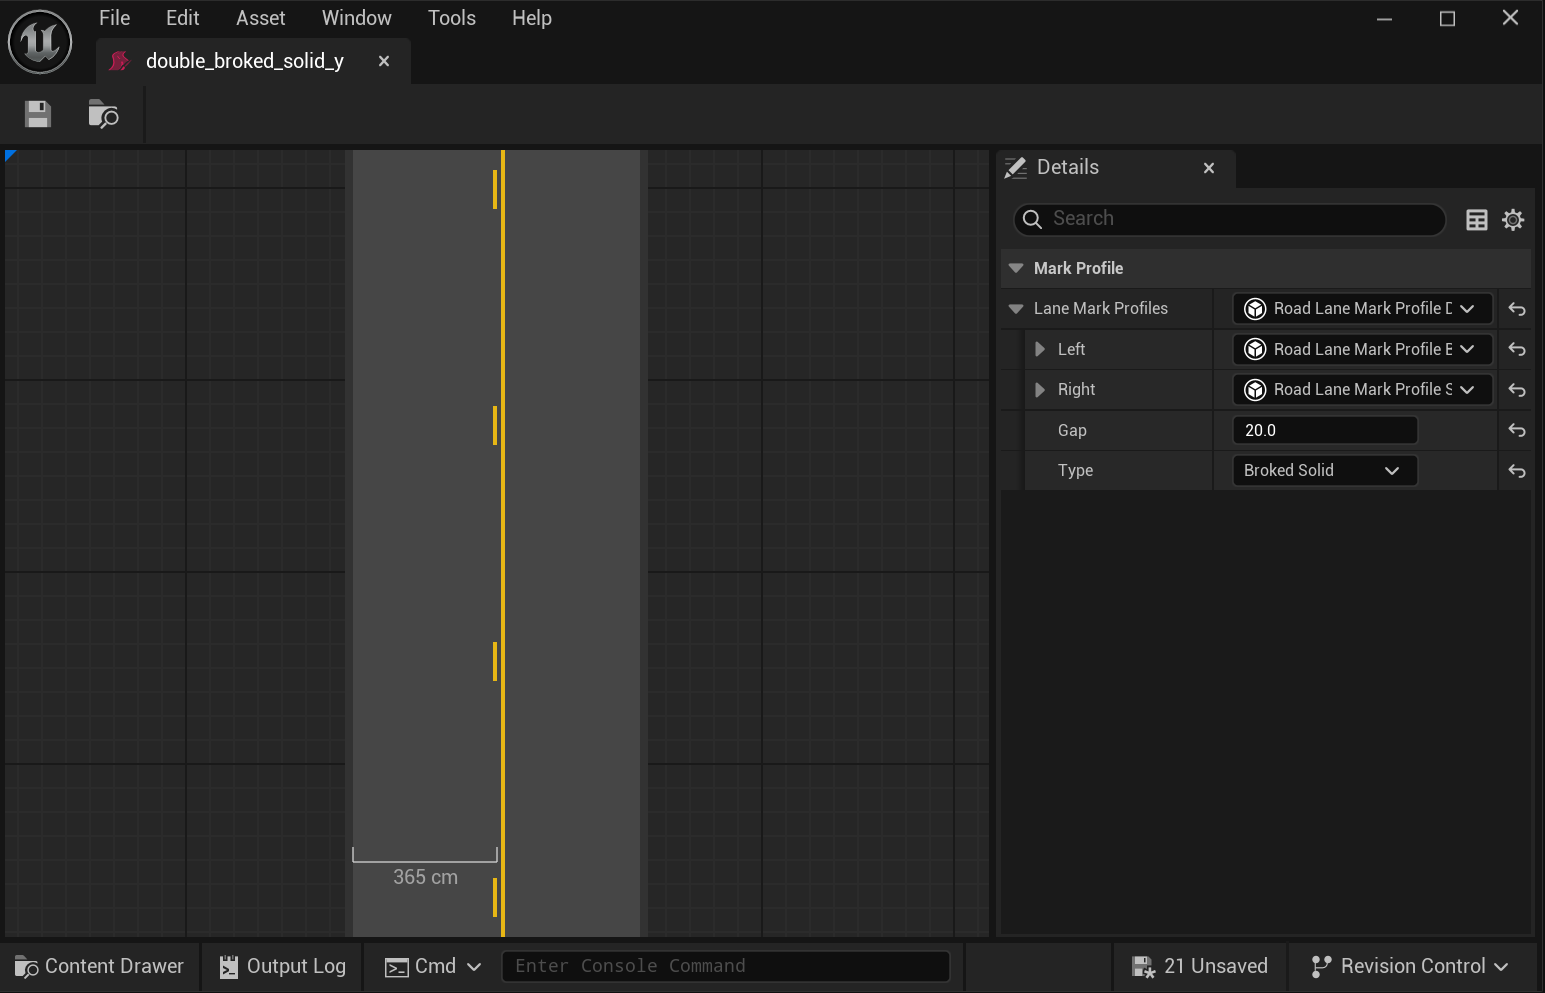
Task: Open the Left profile class dropdown
Action: click(x=1362, y=349)
